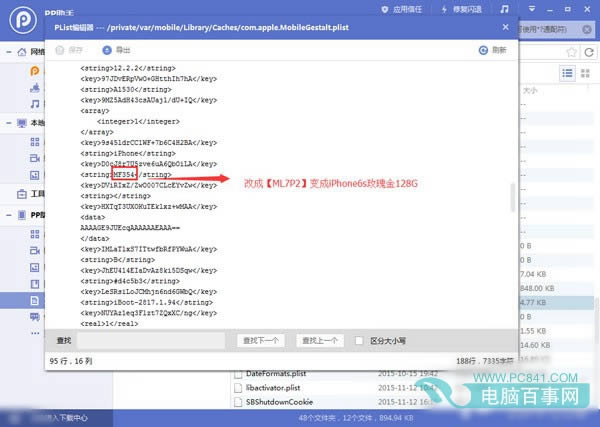Collapse the 网络 home section in sidebar
Image resolution: width=600 pixels, height=427 pixels.
point(9,52)
